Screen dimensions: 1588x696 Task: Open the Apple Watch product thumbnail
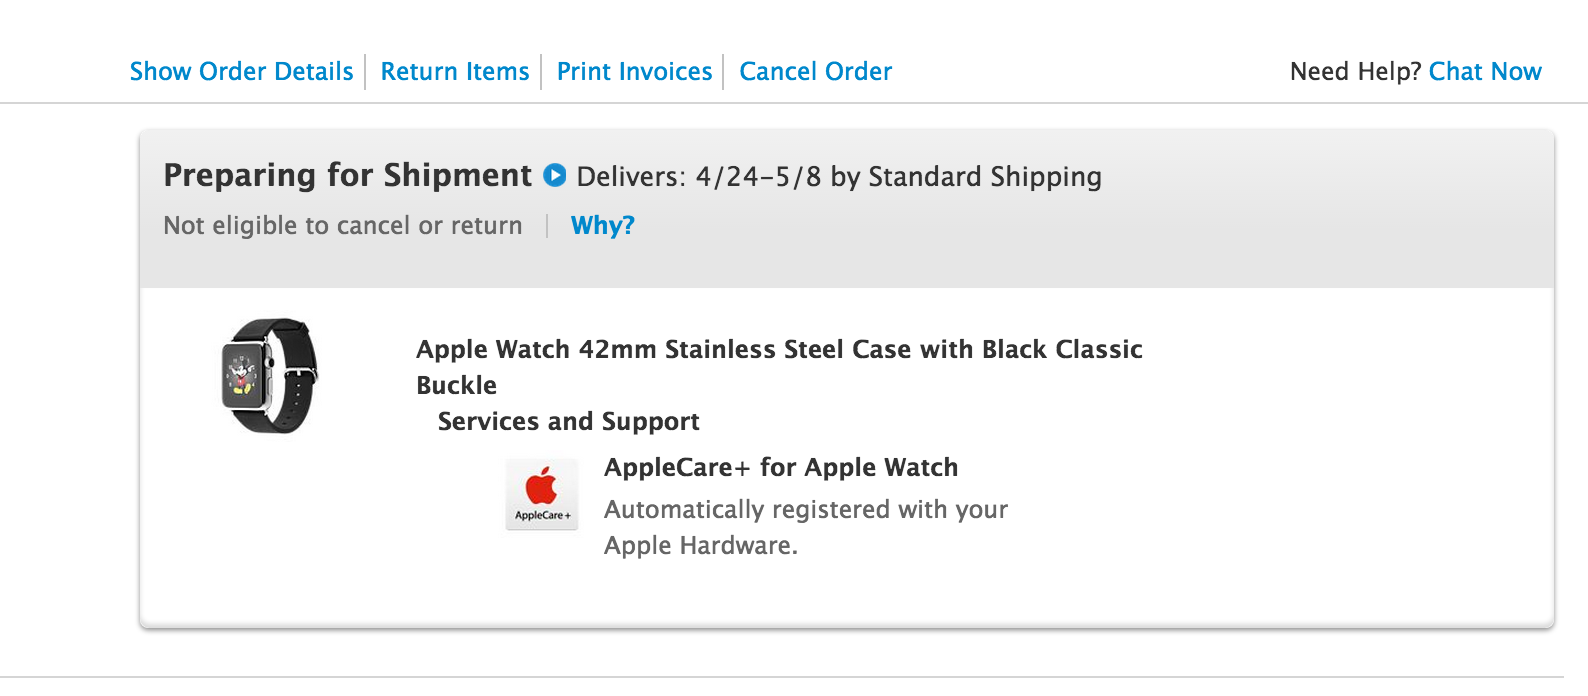tap(268, 376)
